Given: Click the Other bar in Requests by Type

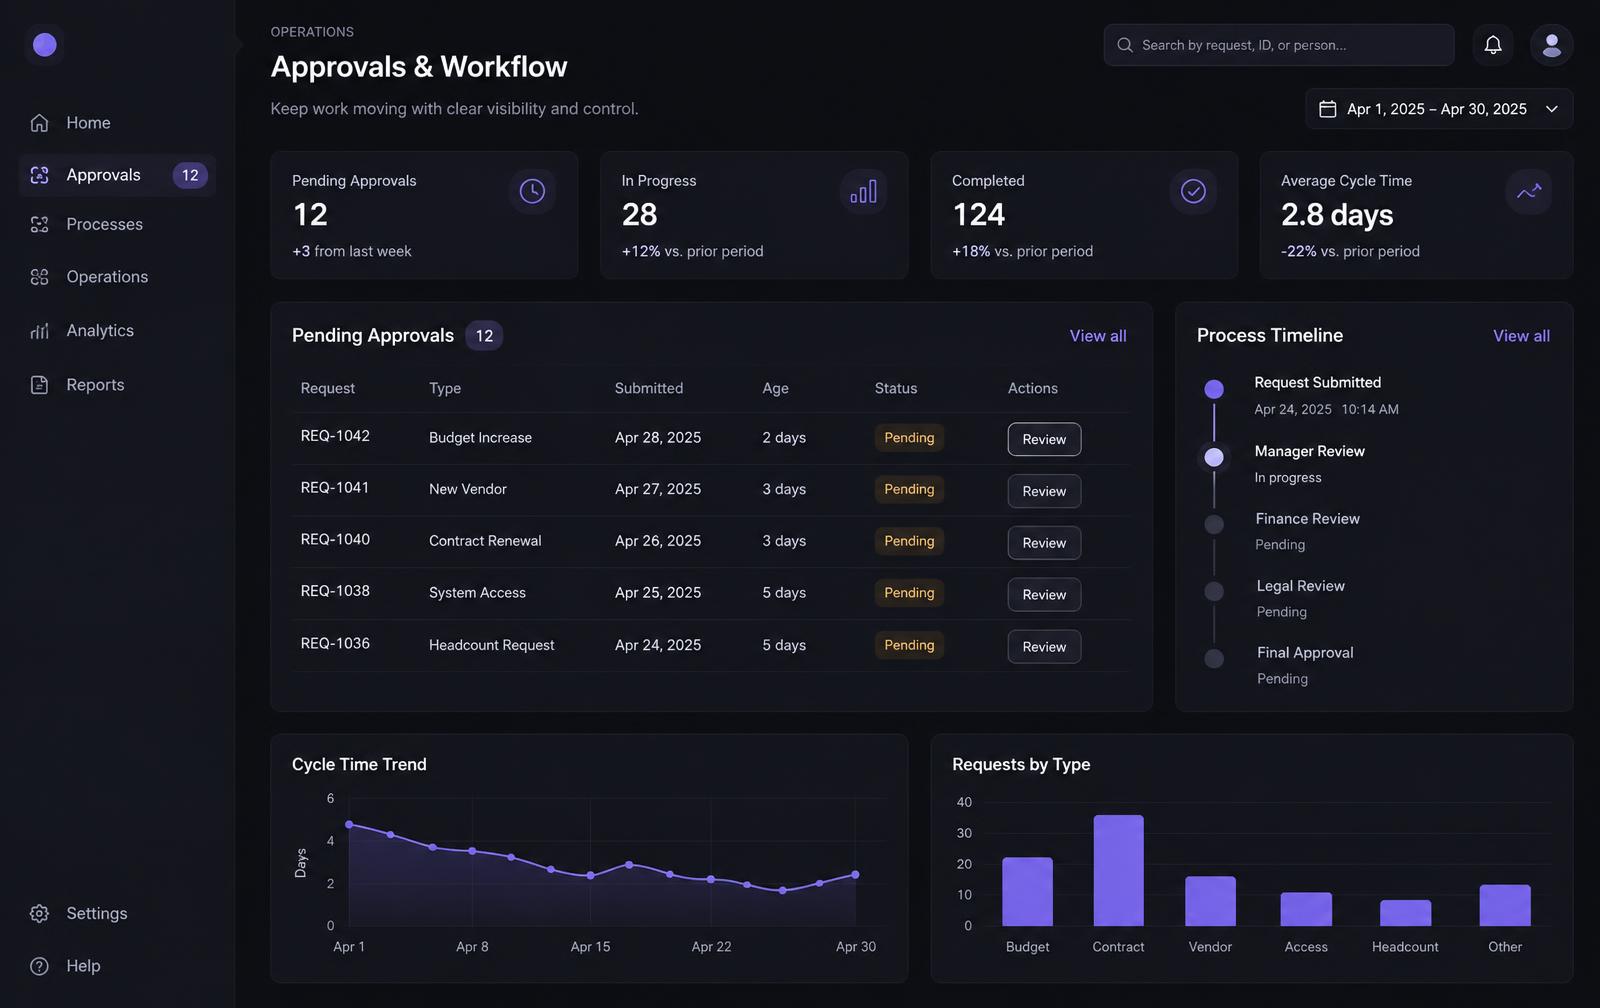Looking at the screenshot, I should pyautogui.click(x=1505, y=905).
